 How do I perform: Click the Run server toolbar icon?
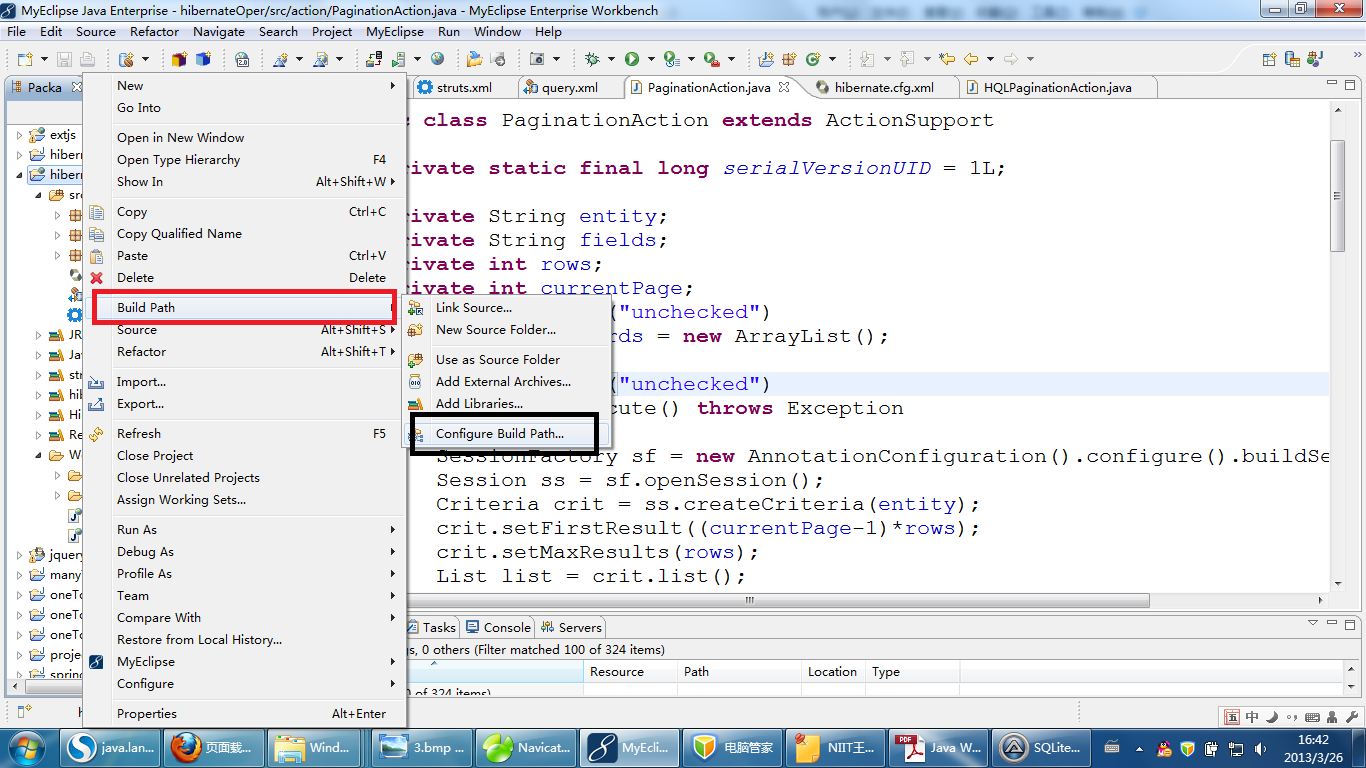coord(398,59)
